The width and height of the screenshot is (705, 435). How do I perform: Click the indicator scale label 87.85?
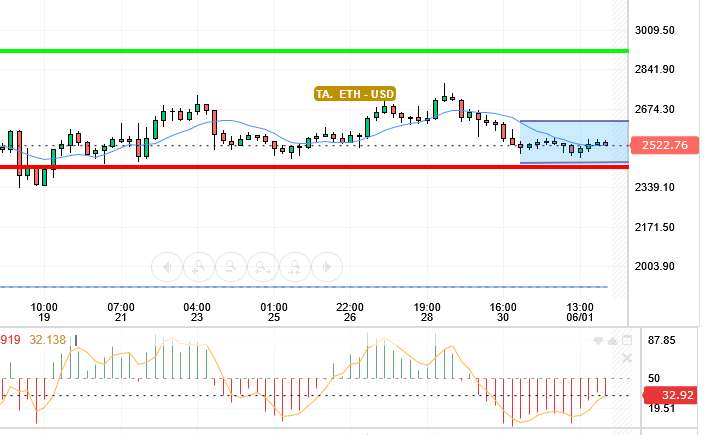click(661, 341)
